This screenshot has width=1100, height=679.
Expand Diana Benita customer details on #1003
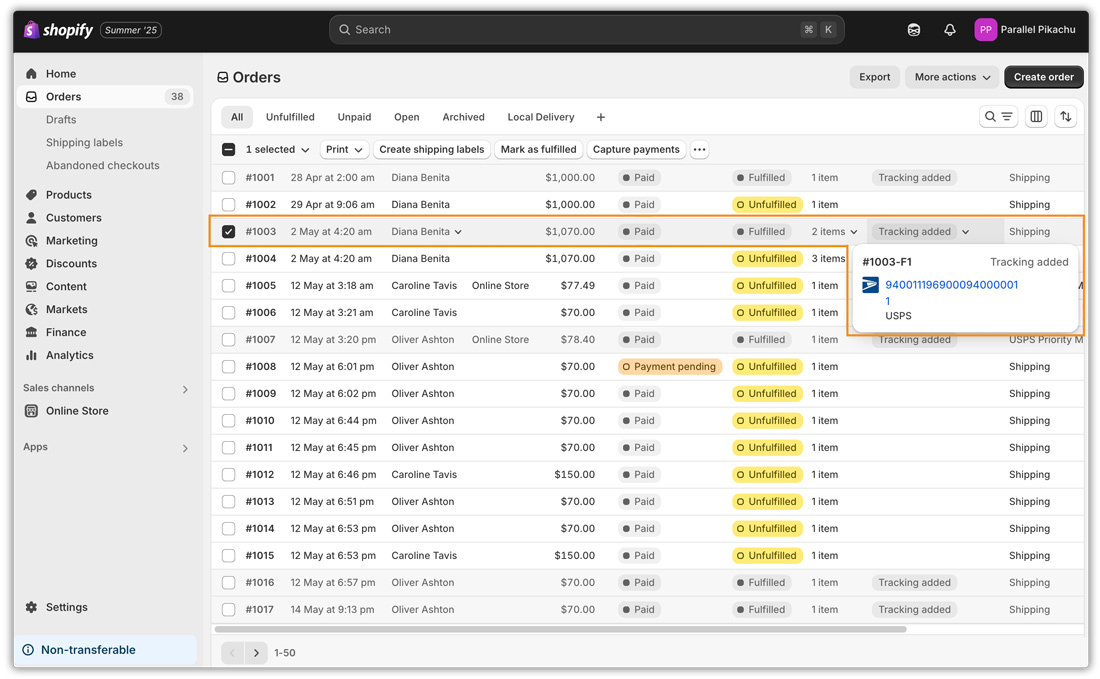point(458,232)
